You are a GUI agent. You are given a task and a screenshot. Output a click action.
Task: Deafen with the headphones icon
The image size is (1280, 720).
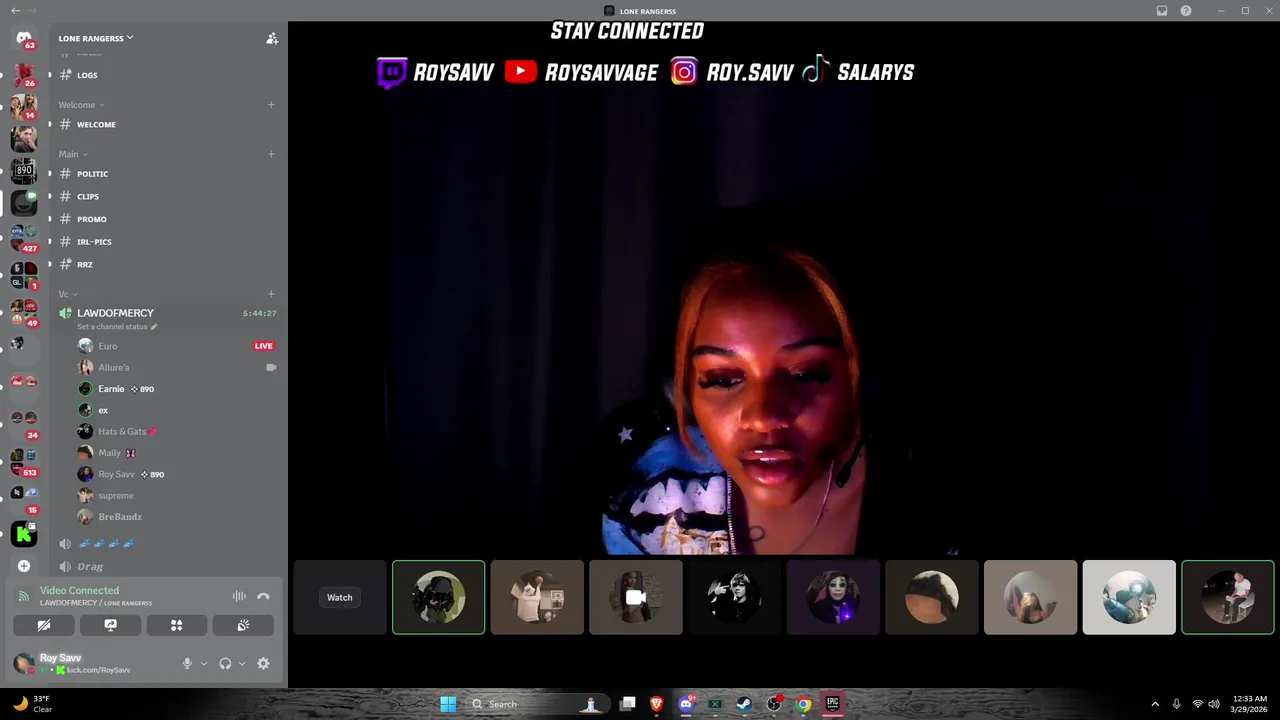tap(225, 663)
